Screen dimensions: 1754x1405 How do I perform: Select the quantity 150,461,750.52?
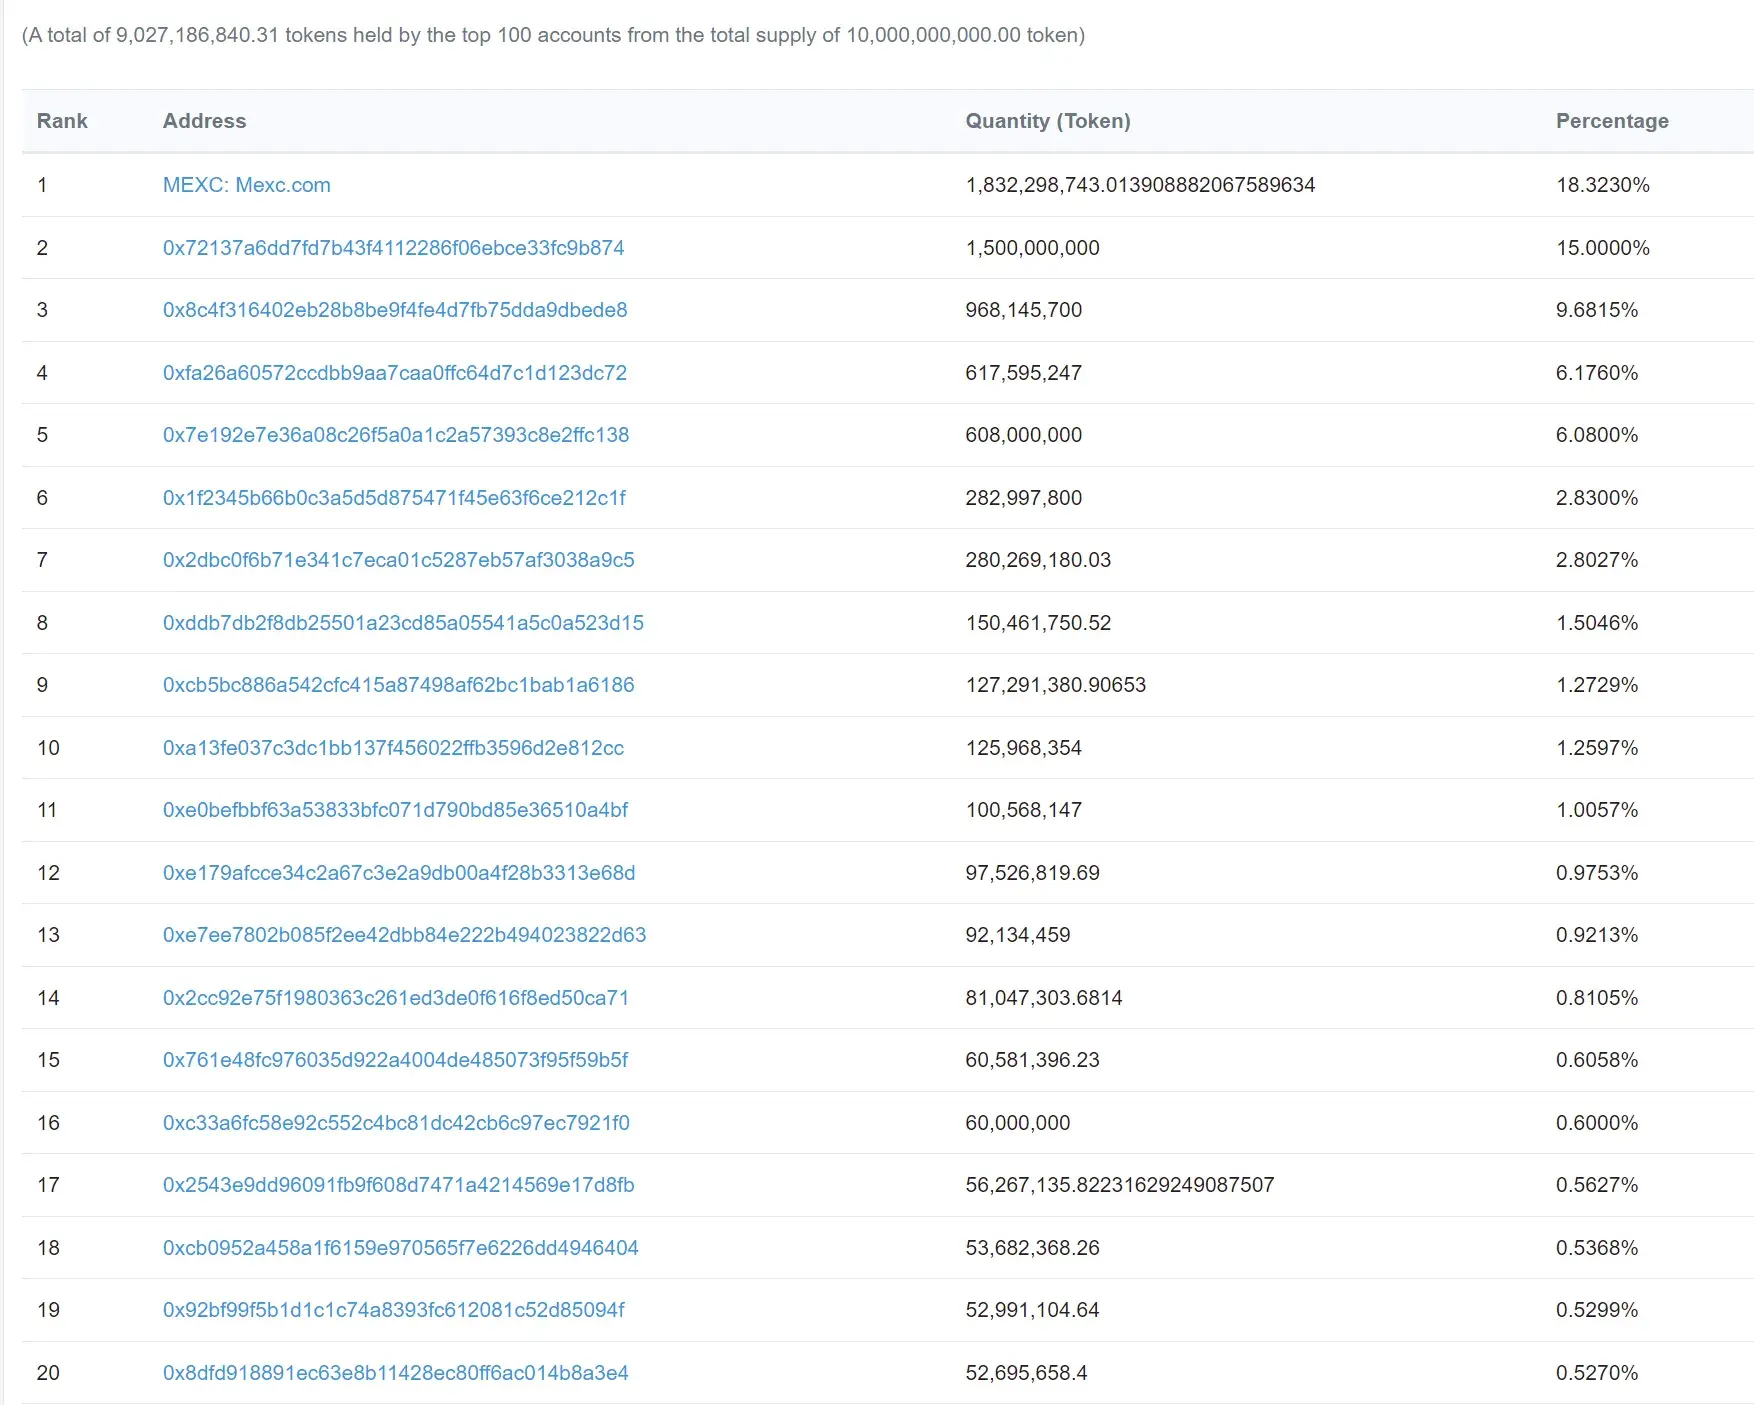[x=1038, y=623]
